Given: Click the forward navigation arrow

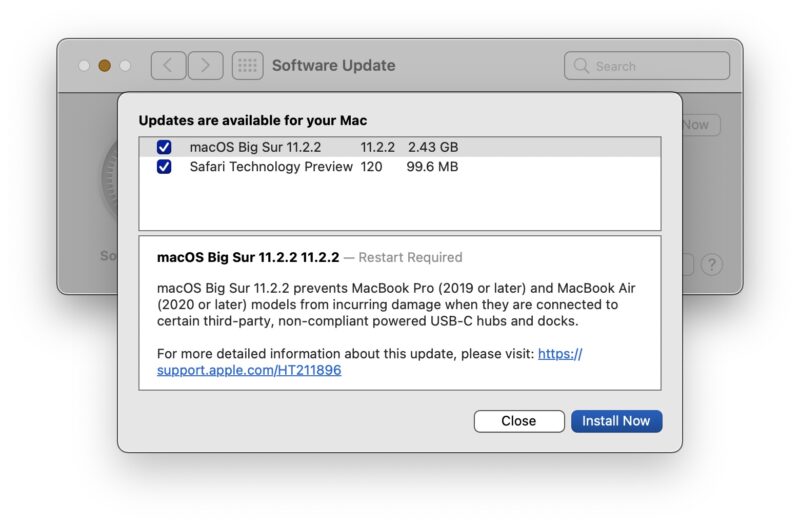Looking at the screenshot, I should 205,66.
